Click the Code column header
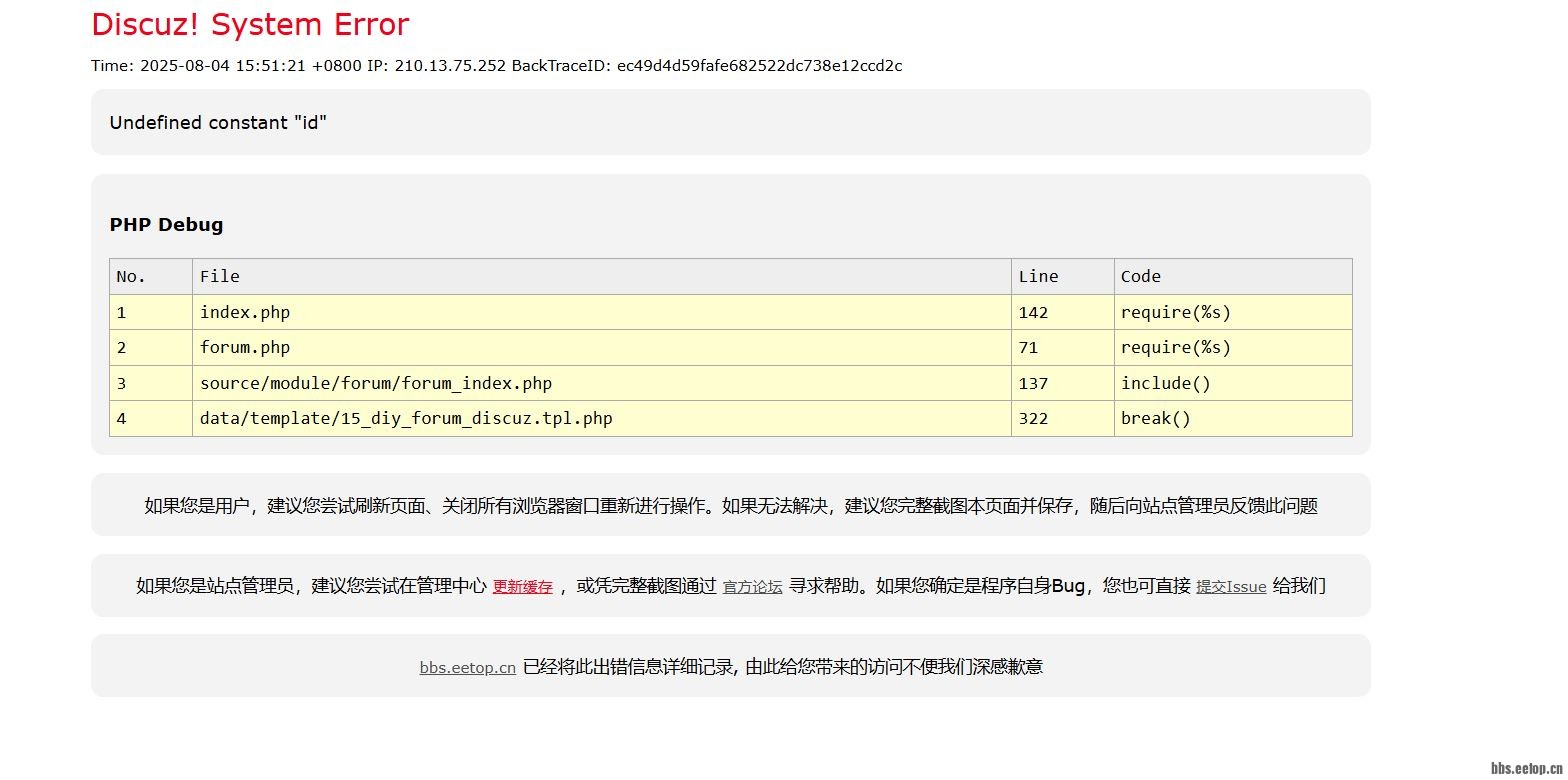Screen dimensions: 1568x780 (1233, 276)
